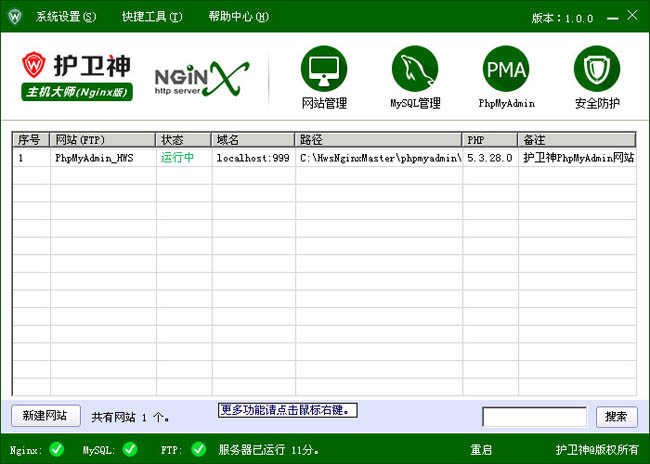Image resolution: width=650 pixels, height=464 pixels.
Task: Launch PhpMyAdmin via the PMA icon
Action: coord(506,69)
